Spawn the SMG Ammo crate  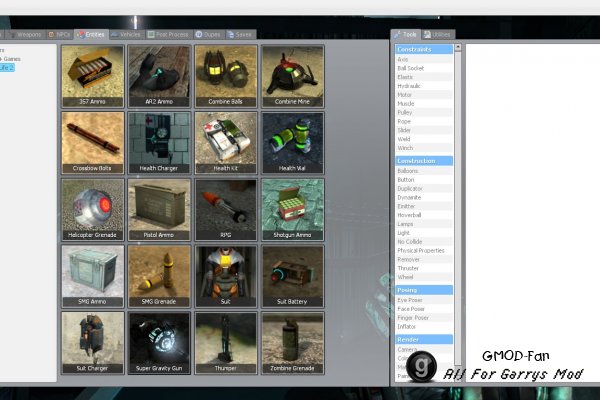93,276
